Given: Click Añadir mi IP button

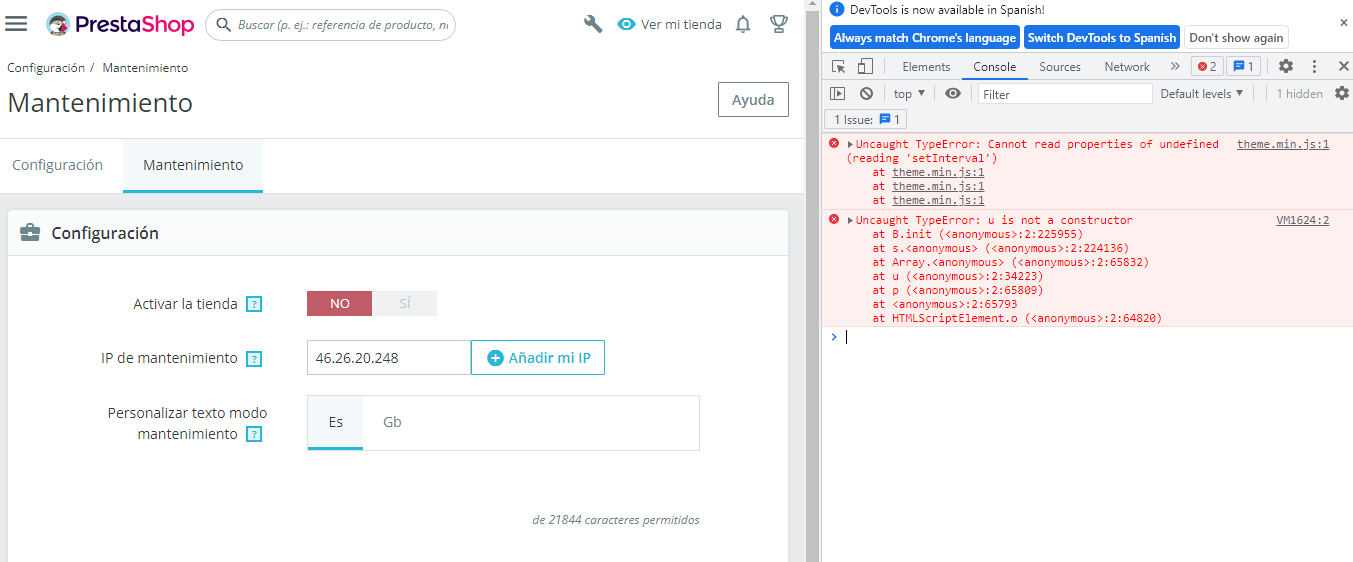Looking at the screenshot, I should coord(538,358).
